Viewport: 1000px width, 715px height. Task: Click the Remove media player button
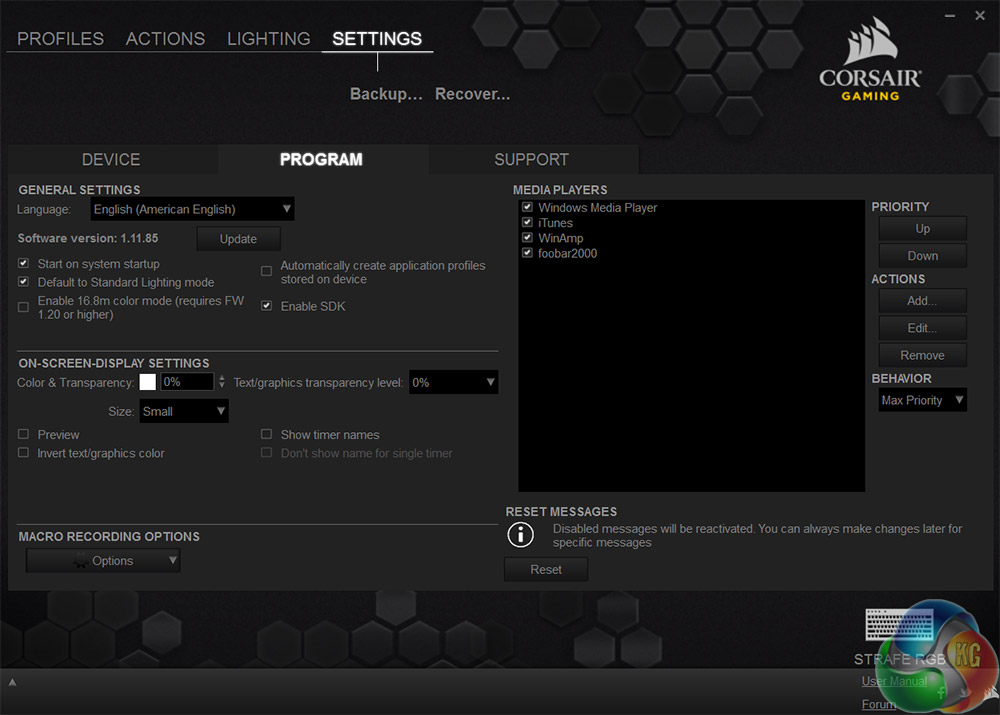(922, 355)
